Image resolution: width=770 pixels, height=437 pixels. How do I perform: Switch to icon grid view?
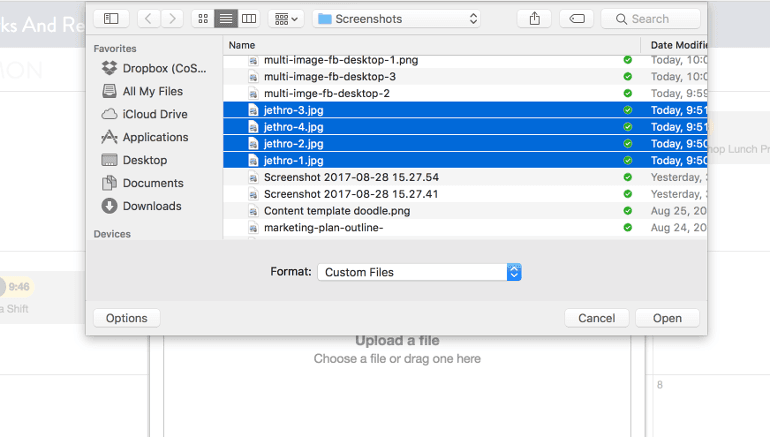point(204,18)
